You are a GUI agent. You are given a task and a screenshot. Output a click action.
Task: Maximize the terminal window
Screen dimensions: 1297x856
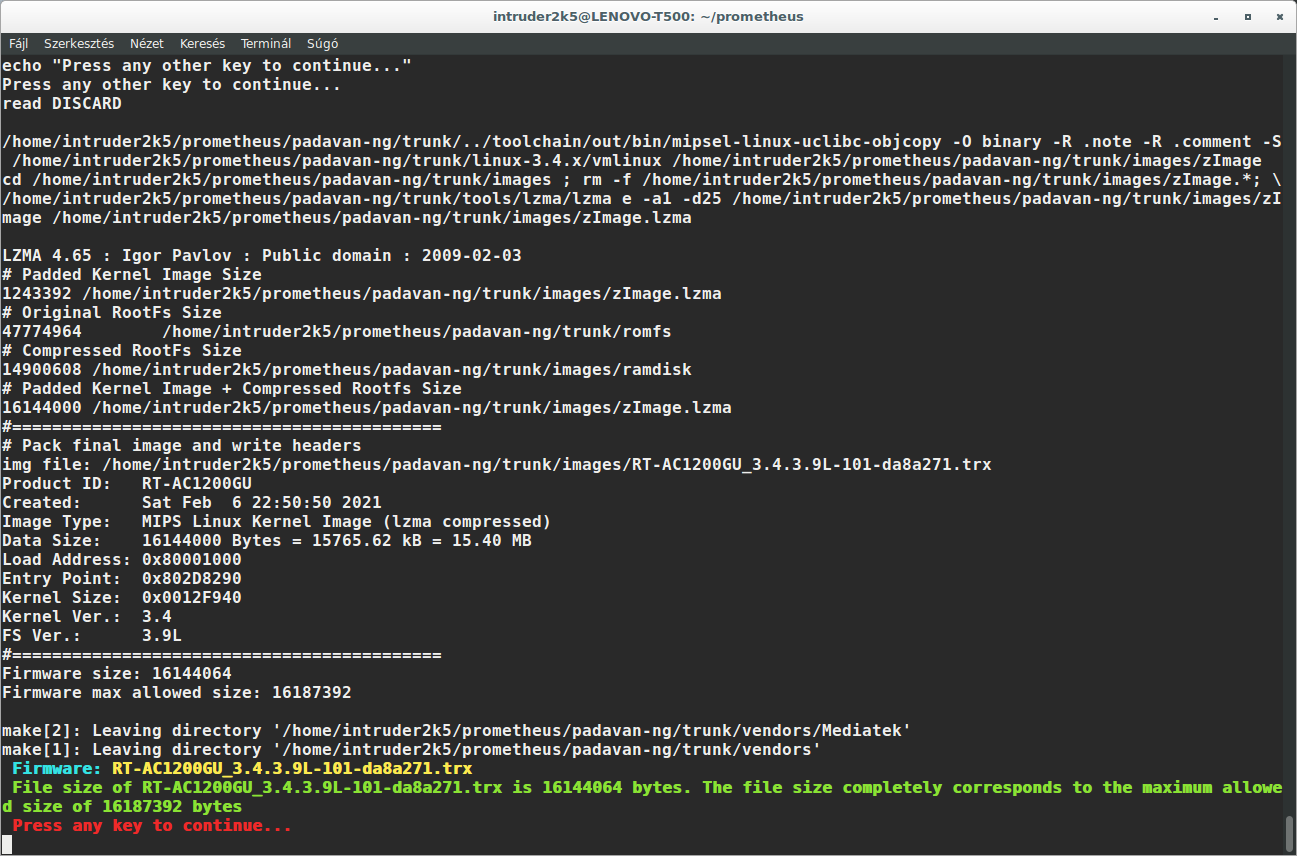[x=1248, y=16]
